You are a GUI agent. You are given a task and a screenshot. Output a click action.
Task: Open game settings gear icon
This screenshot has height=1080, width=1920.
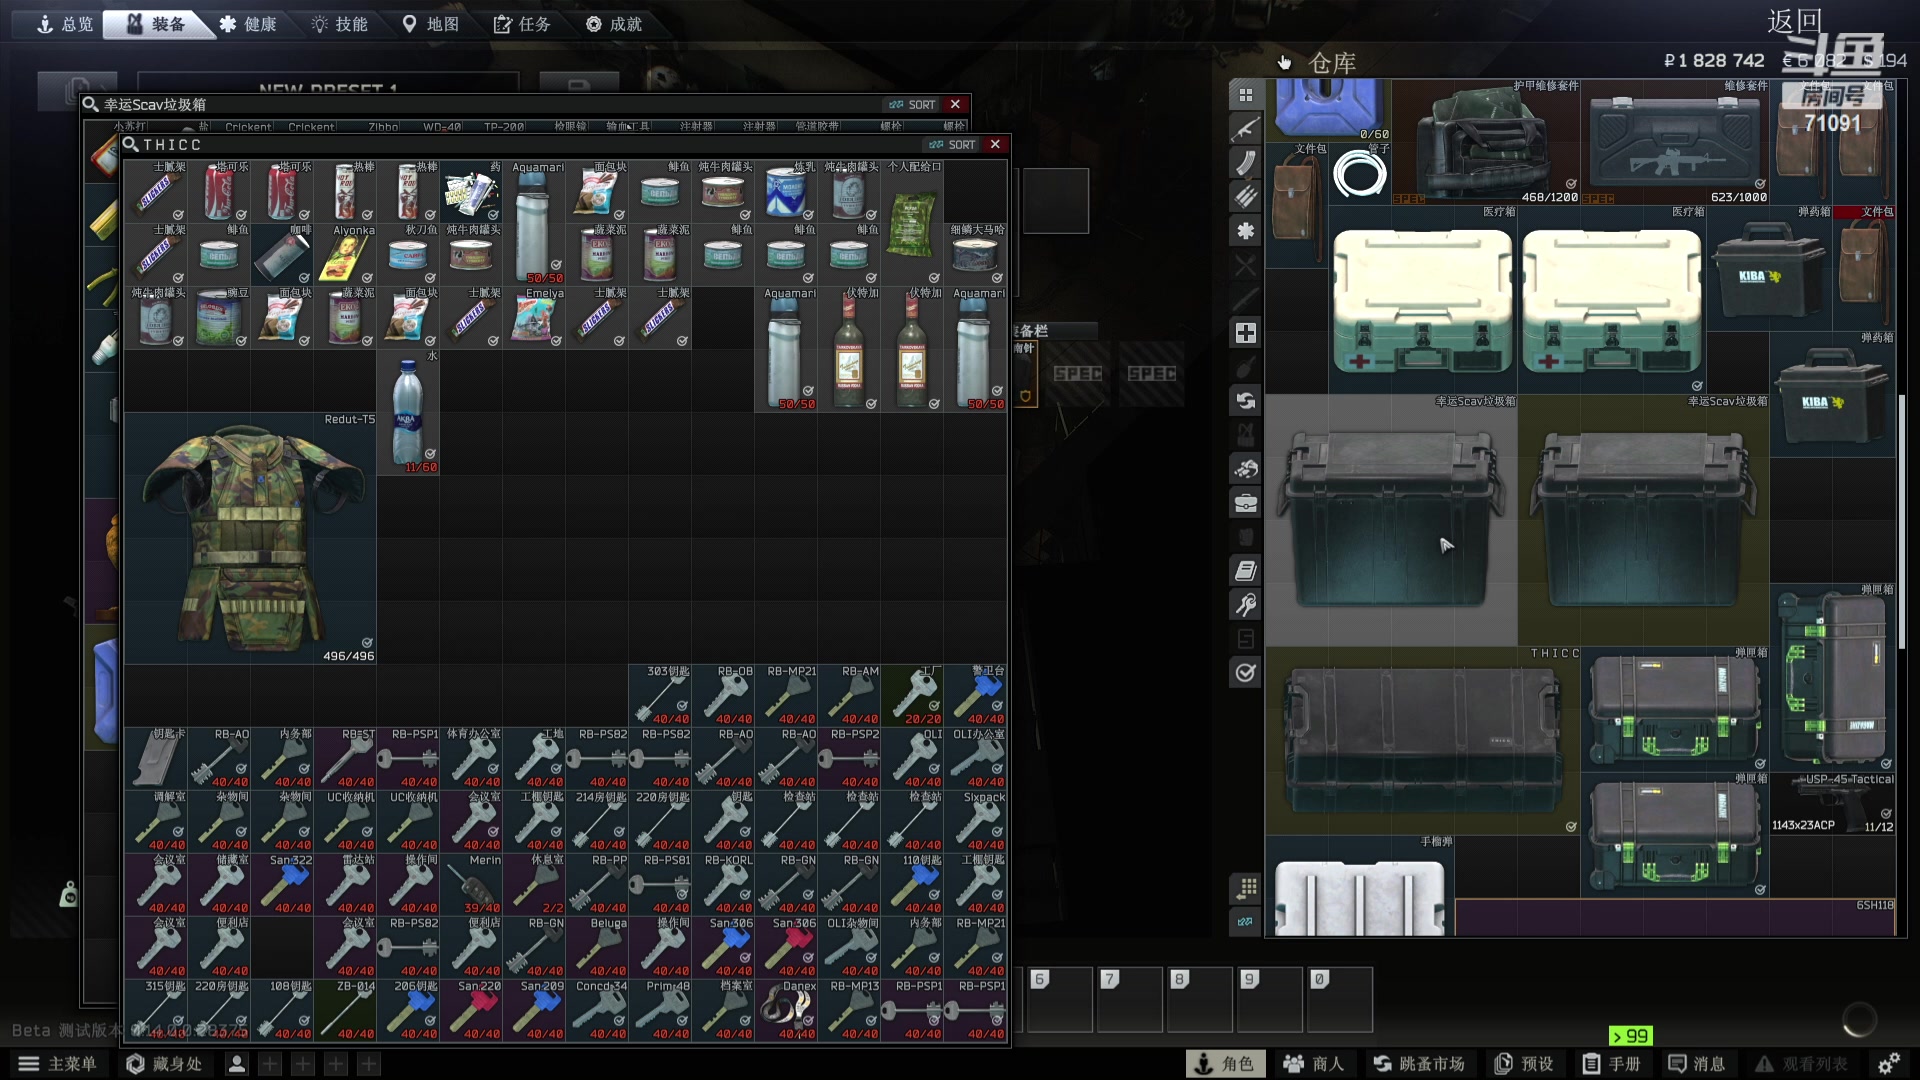1889,1064
